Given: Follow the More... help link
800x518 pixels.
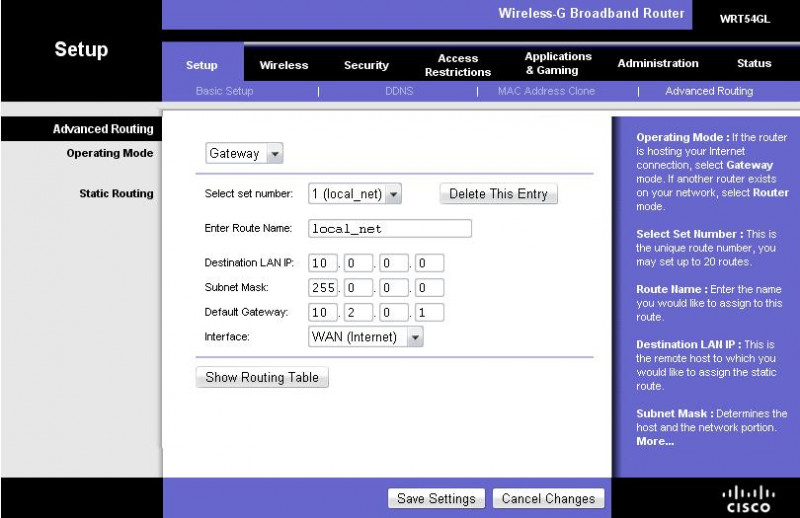Looking at the screenshot, I should click(655, 441).
